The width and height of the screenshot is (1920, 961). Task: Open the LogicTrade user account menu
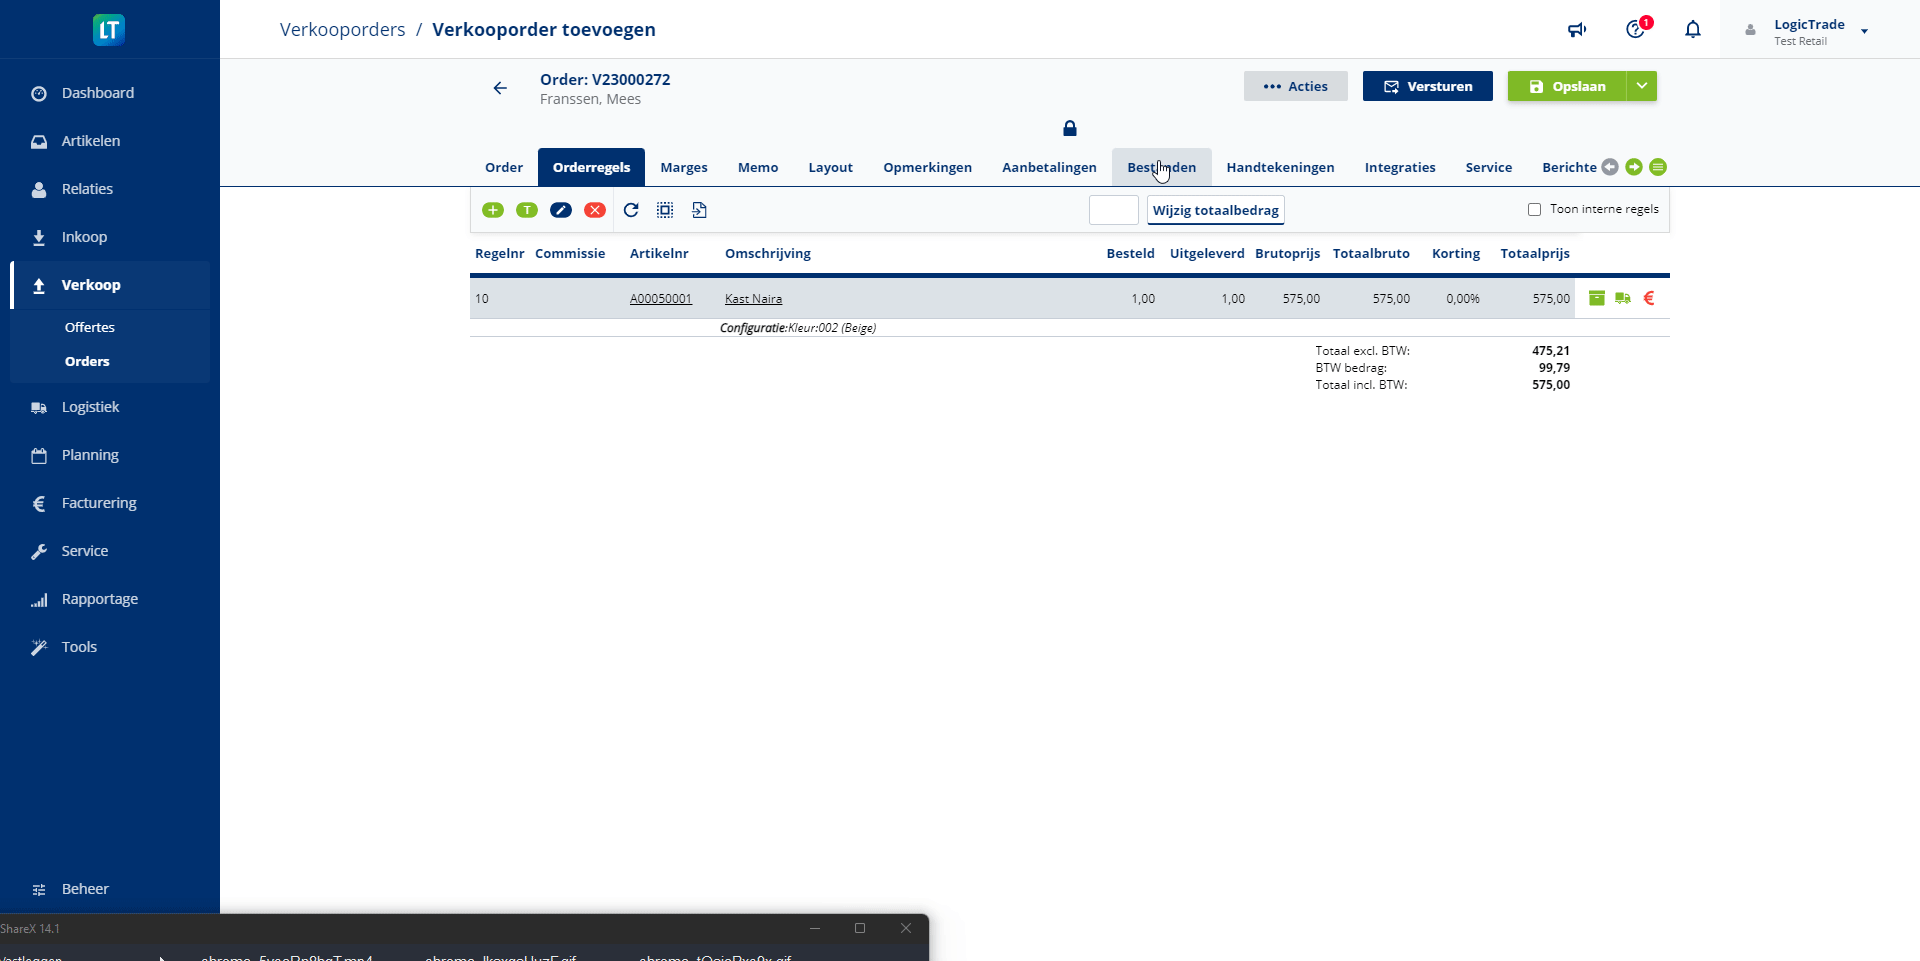1810,31
